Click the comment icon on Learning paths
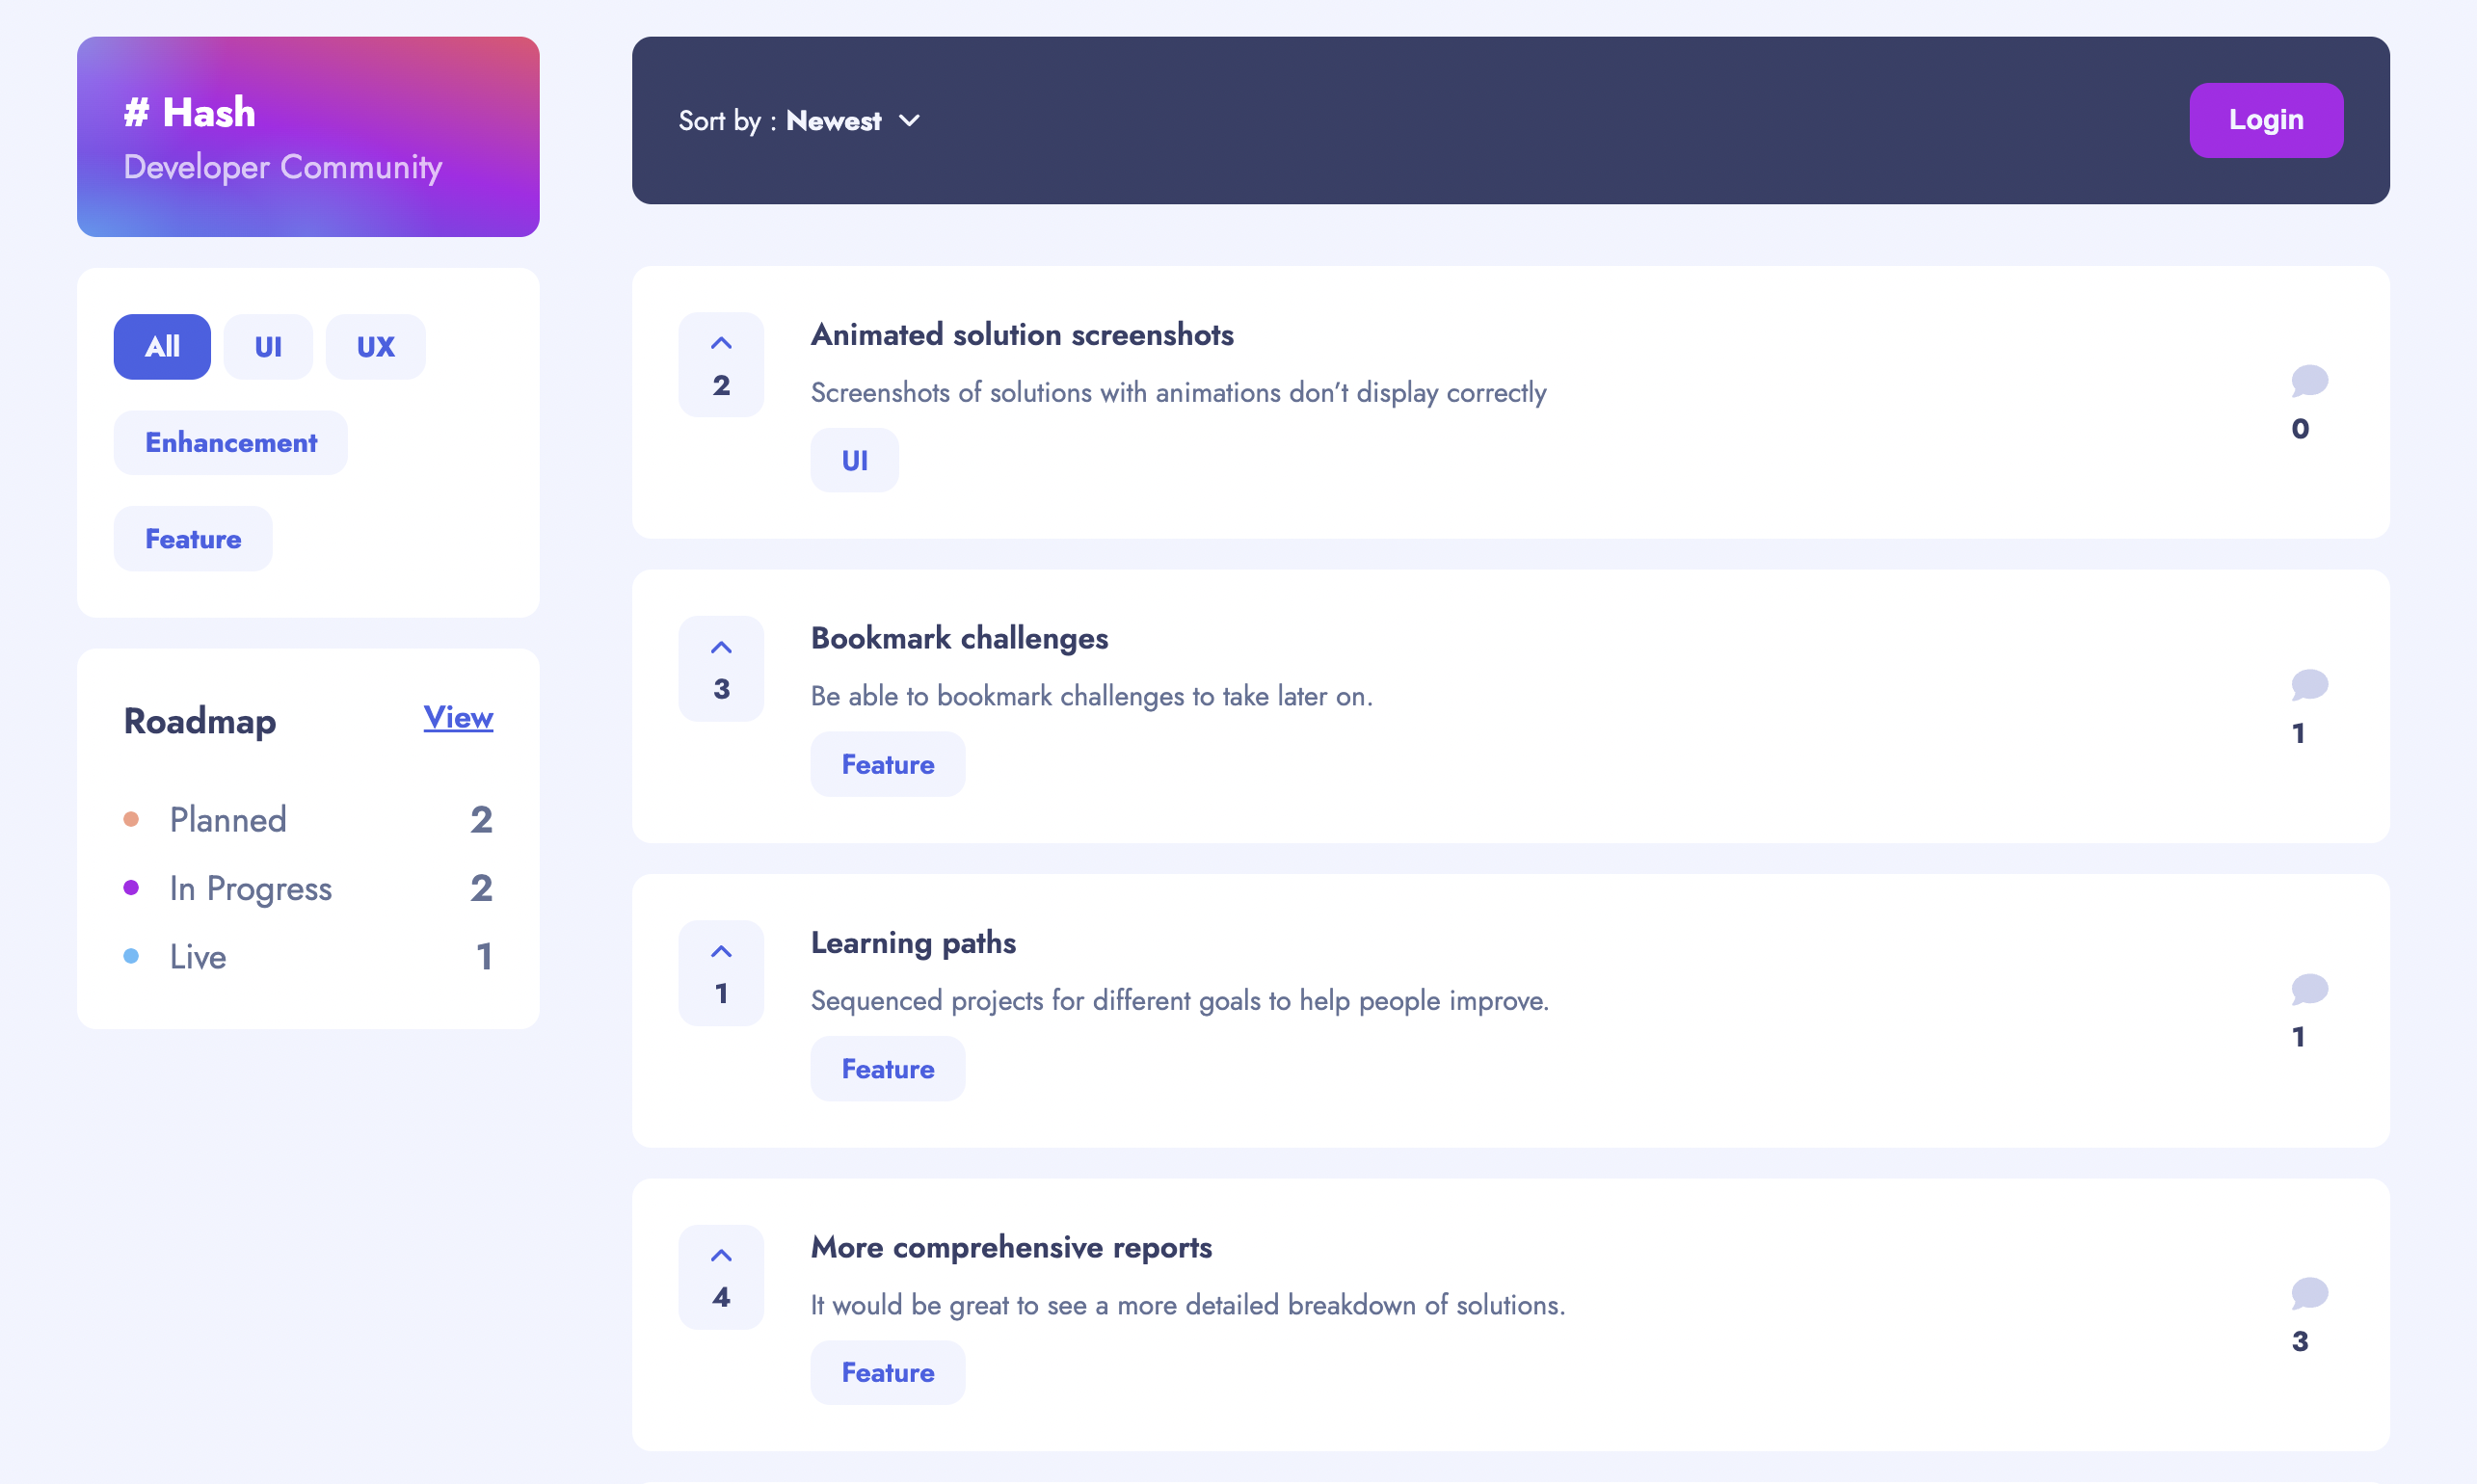This screenshot has height=1484, width=2477. click(2308, 990)
